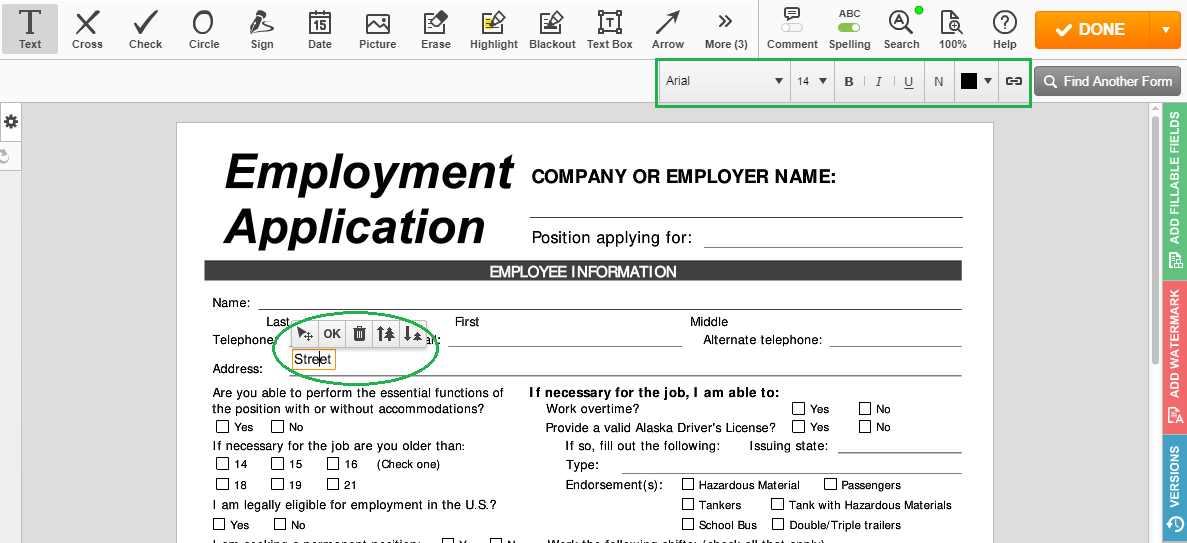Toggle the Spelling check switch

(x=849, y=27)
